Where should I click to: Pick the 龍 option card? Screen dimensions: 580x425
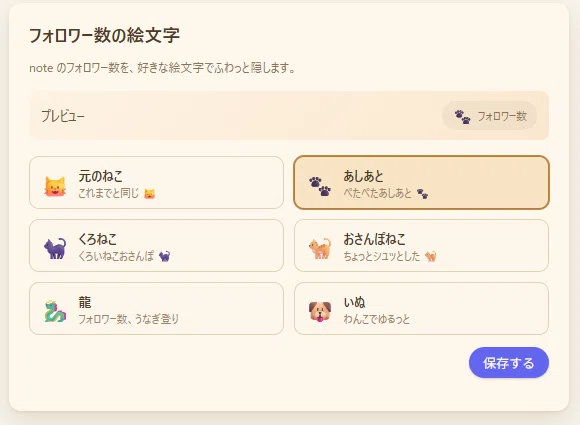156,308
